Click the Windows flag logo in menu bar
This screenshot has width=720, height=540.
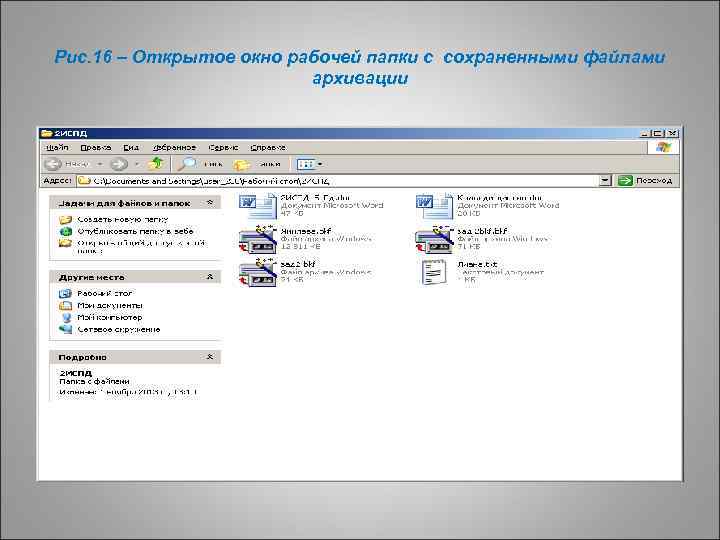click(x=664, y=147)
